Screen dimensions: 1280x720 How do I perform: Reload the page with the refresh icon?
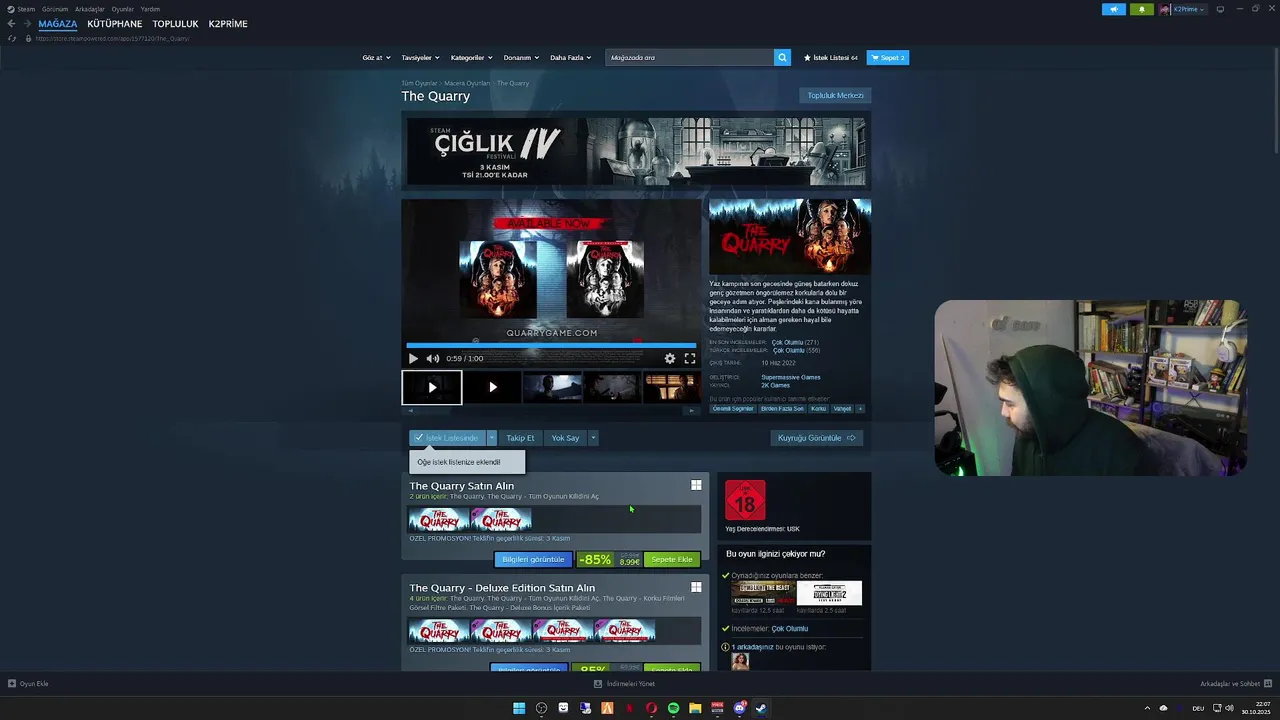[12, 38]
